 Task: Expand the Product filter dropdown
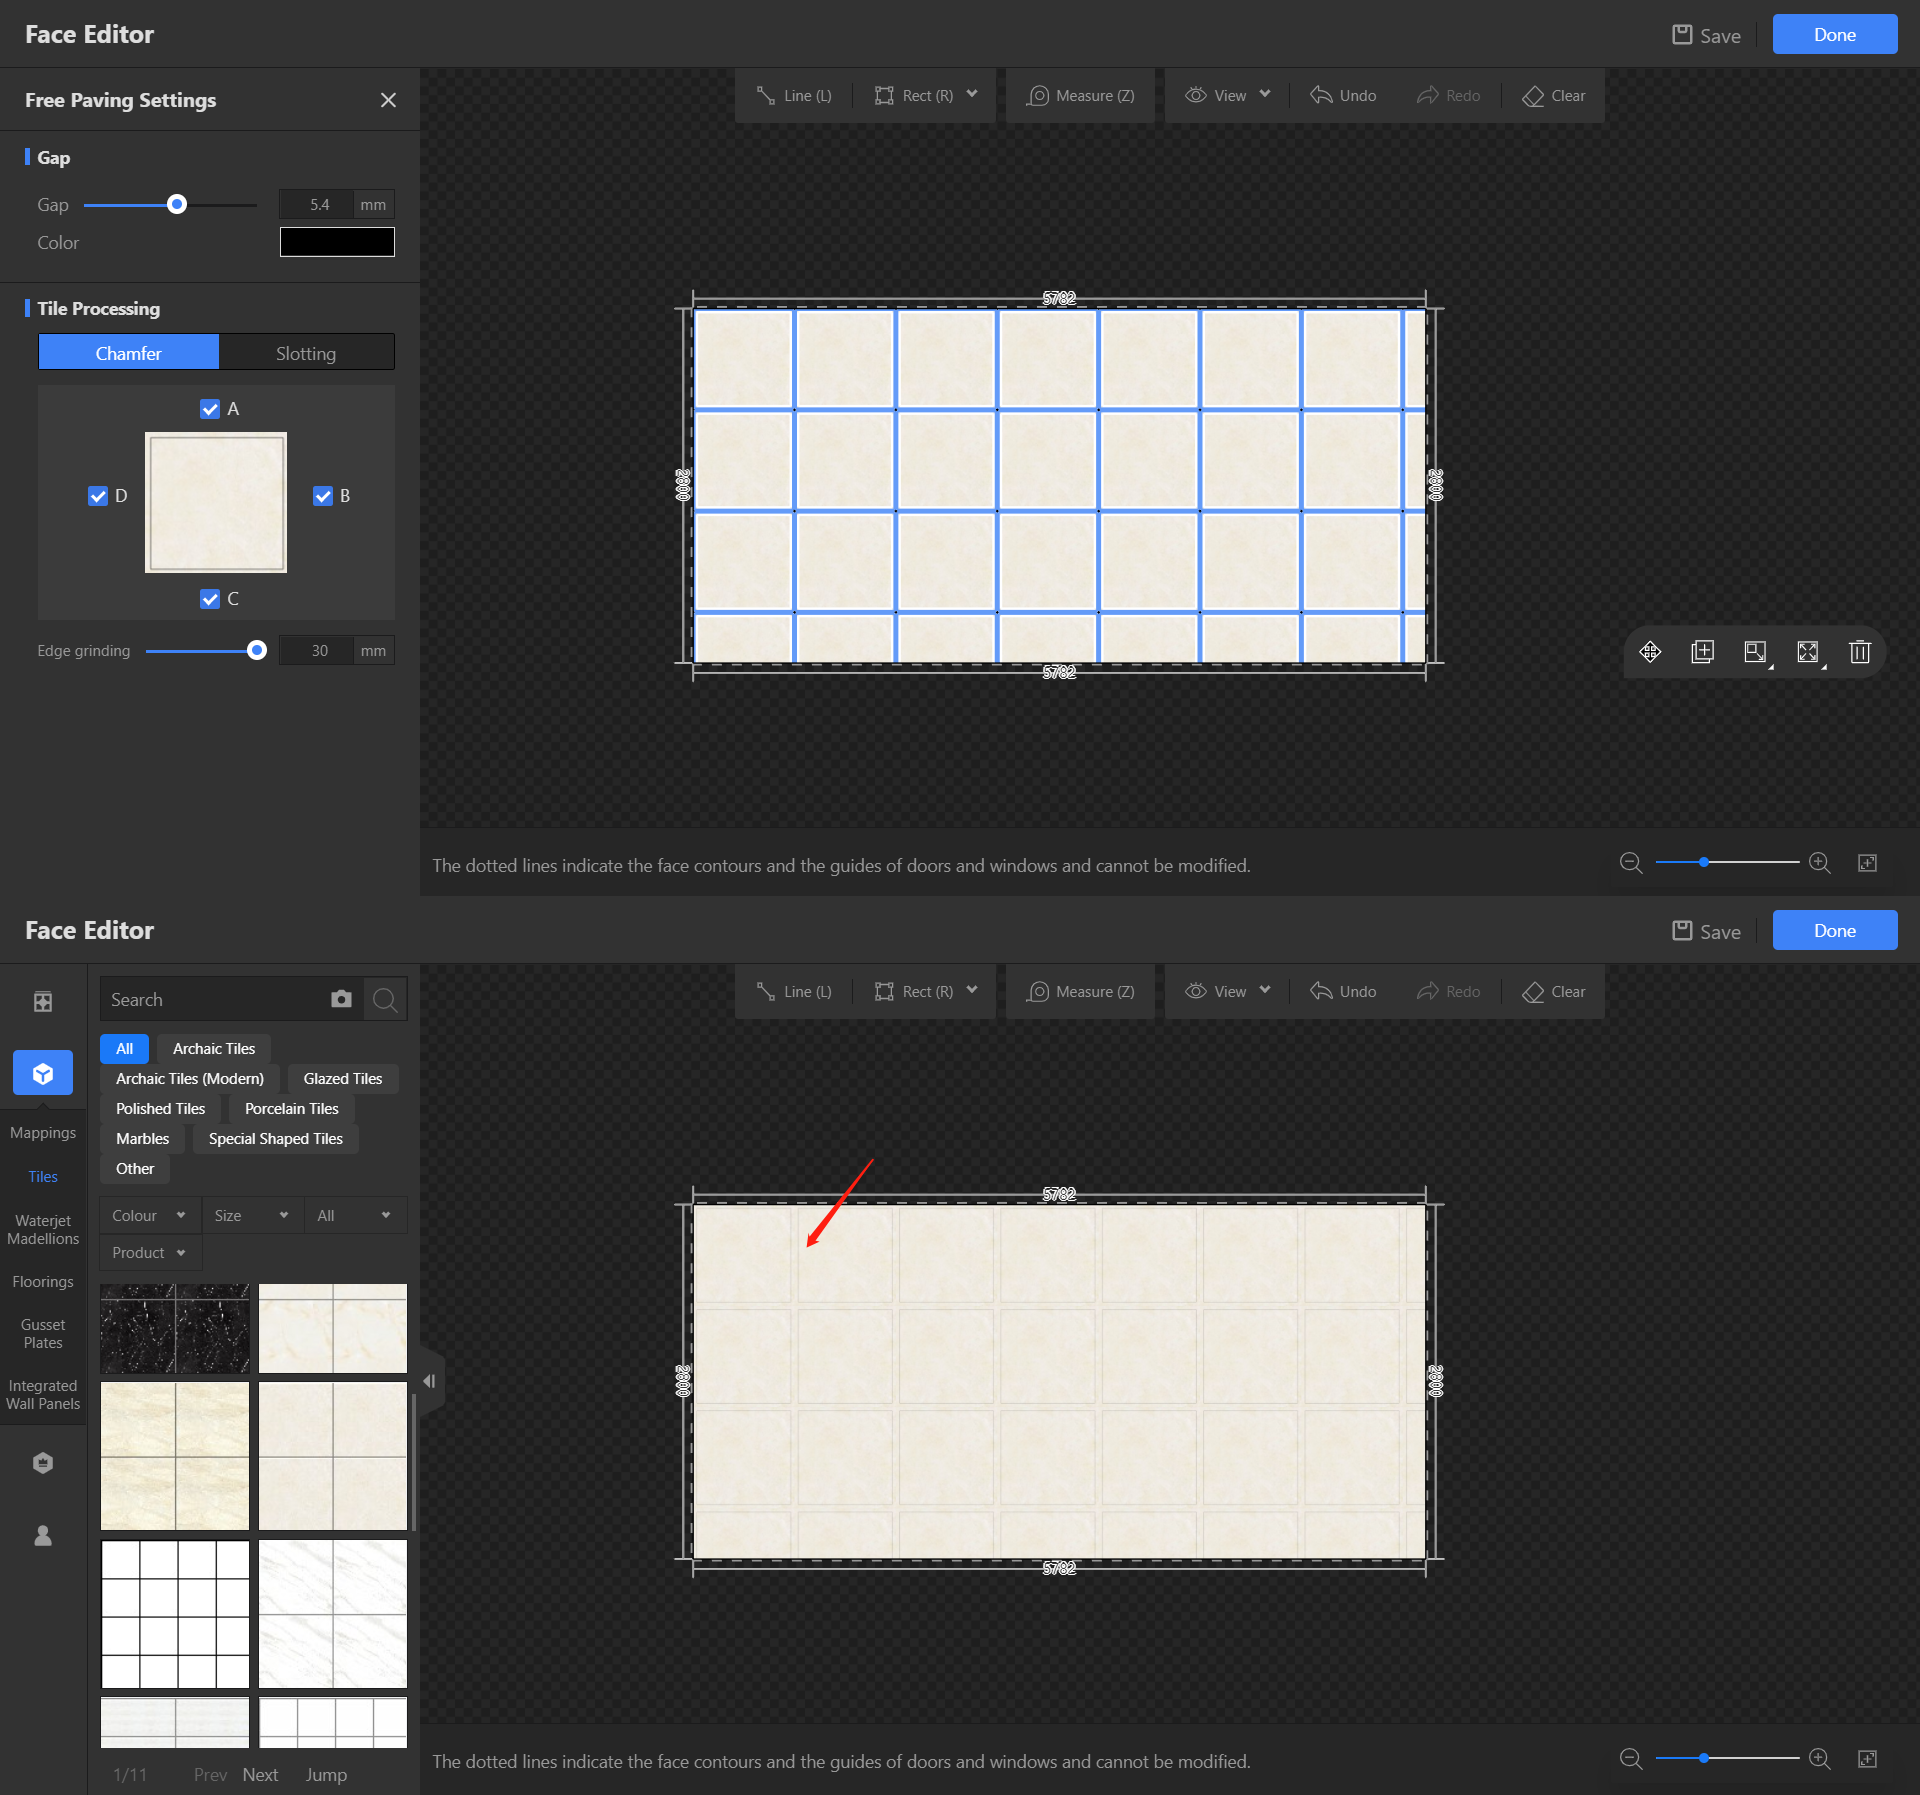tap(149, 1252)
